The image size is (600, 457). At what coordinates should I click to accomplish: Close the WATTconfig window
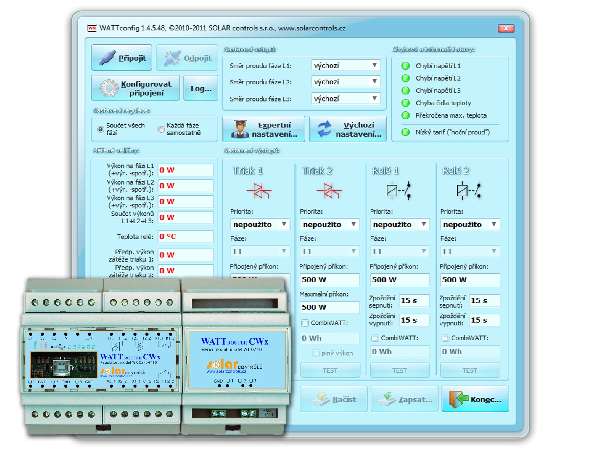[x=506, y=28]
